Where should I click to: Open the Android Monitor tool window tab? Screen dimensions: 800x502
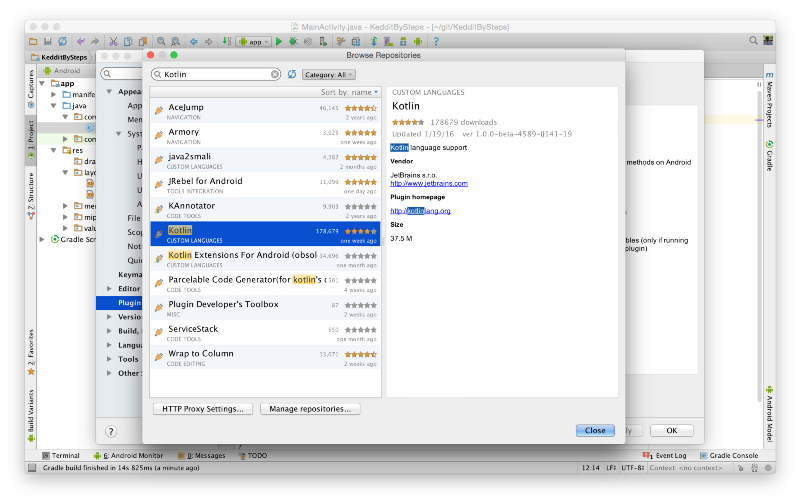click(x=128, y=456)
